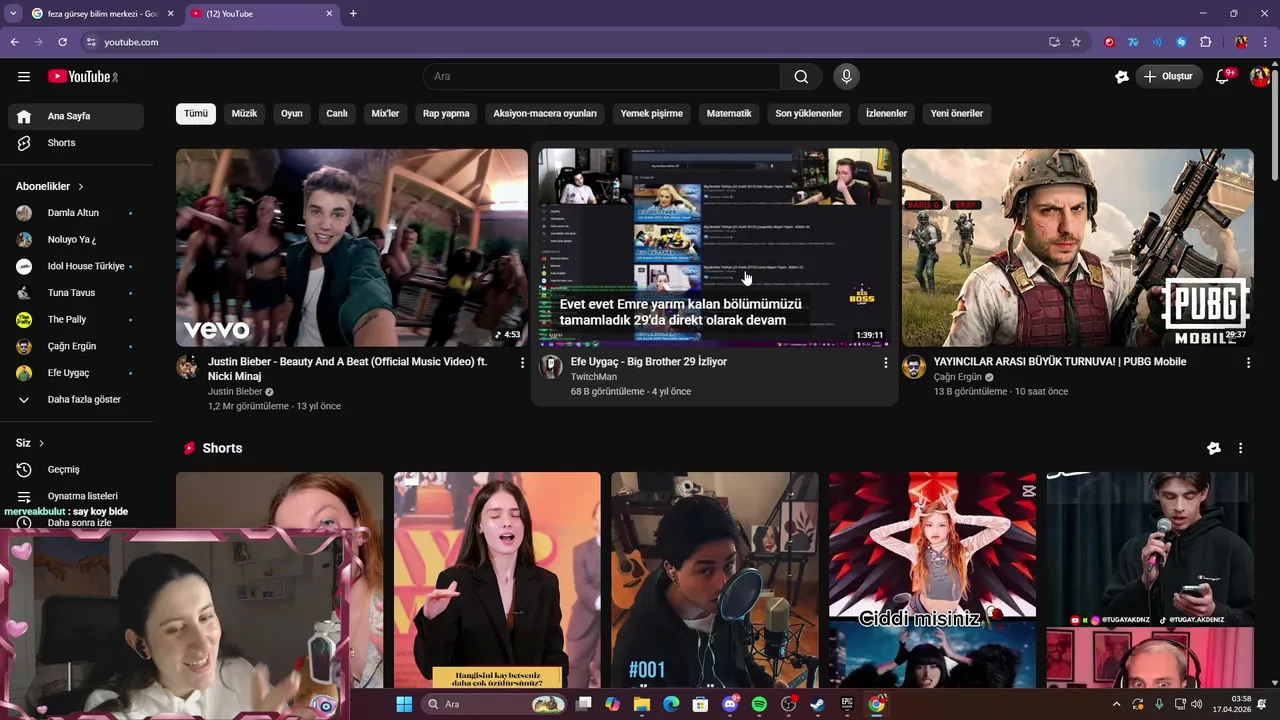
Task: Open the extensions puzzle-piece menu
Action: click(1205, 42)
